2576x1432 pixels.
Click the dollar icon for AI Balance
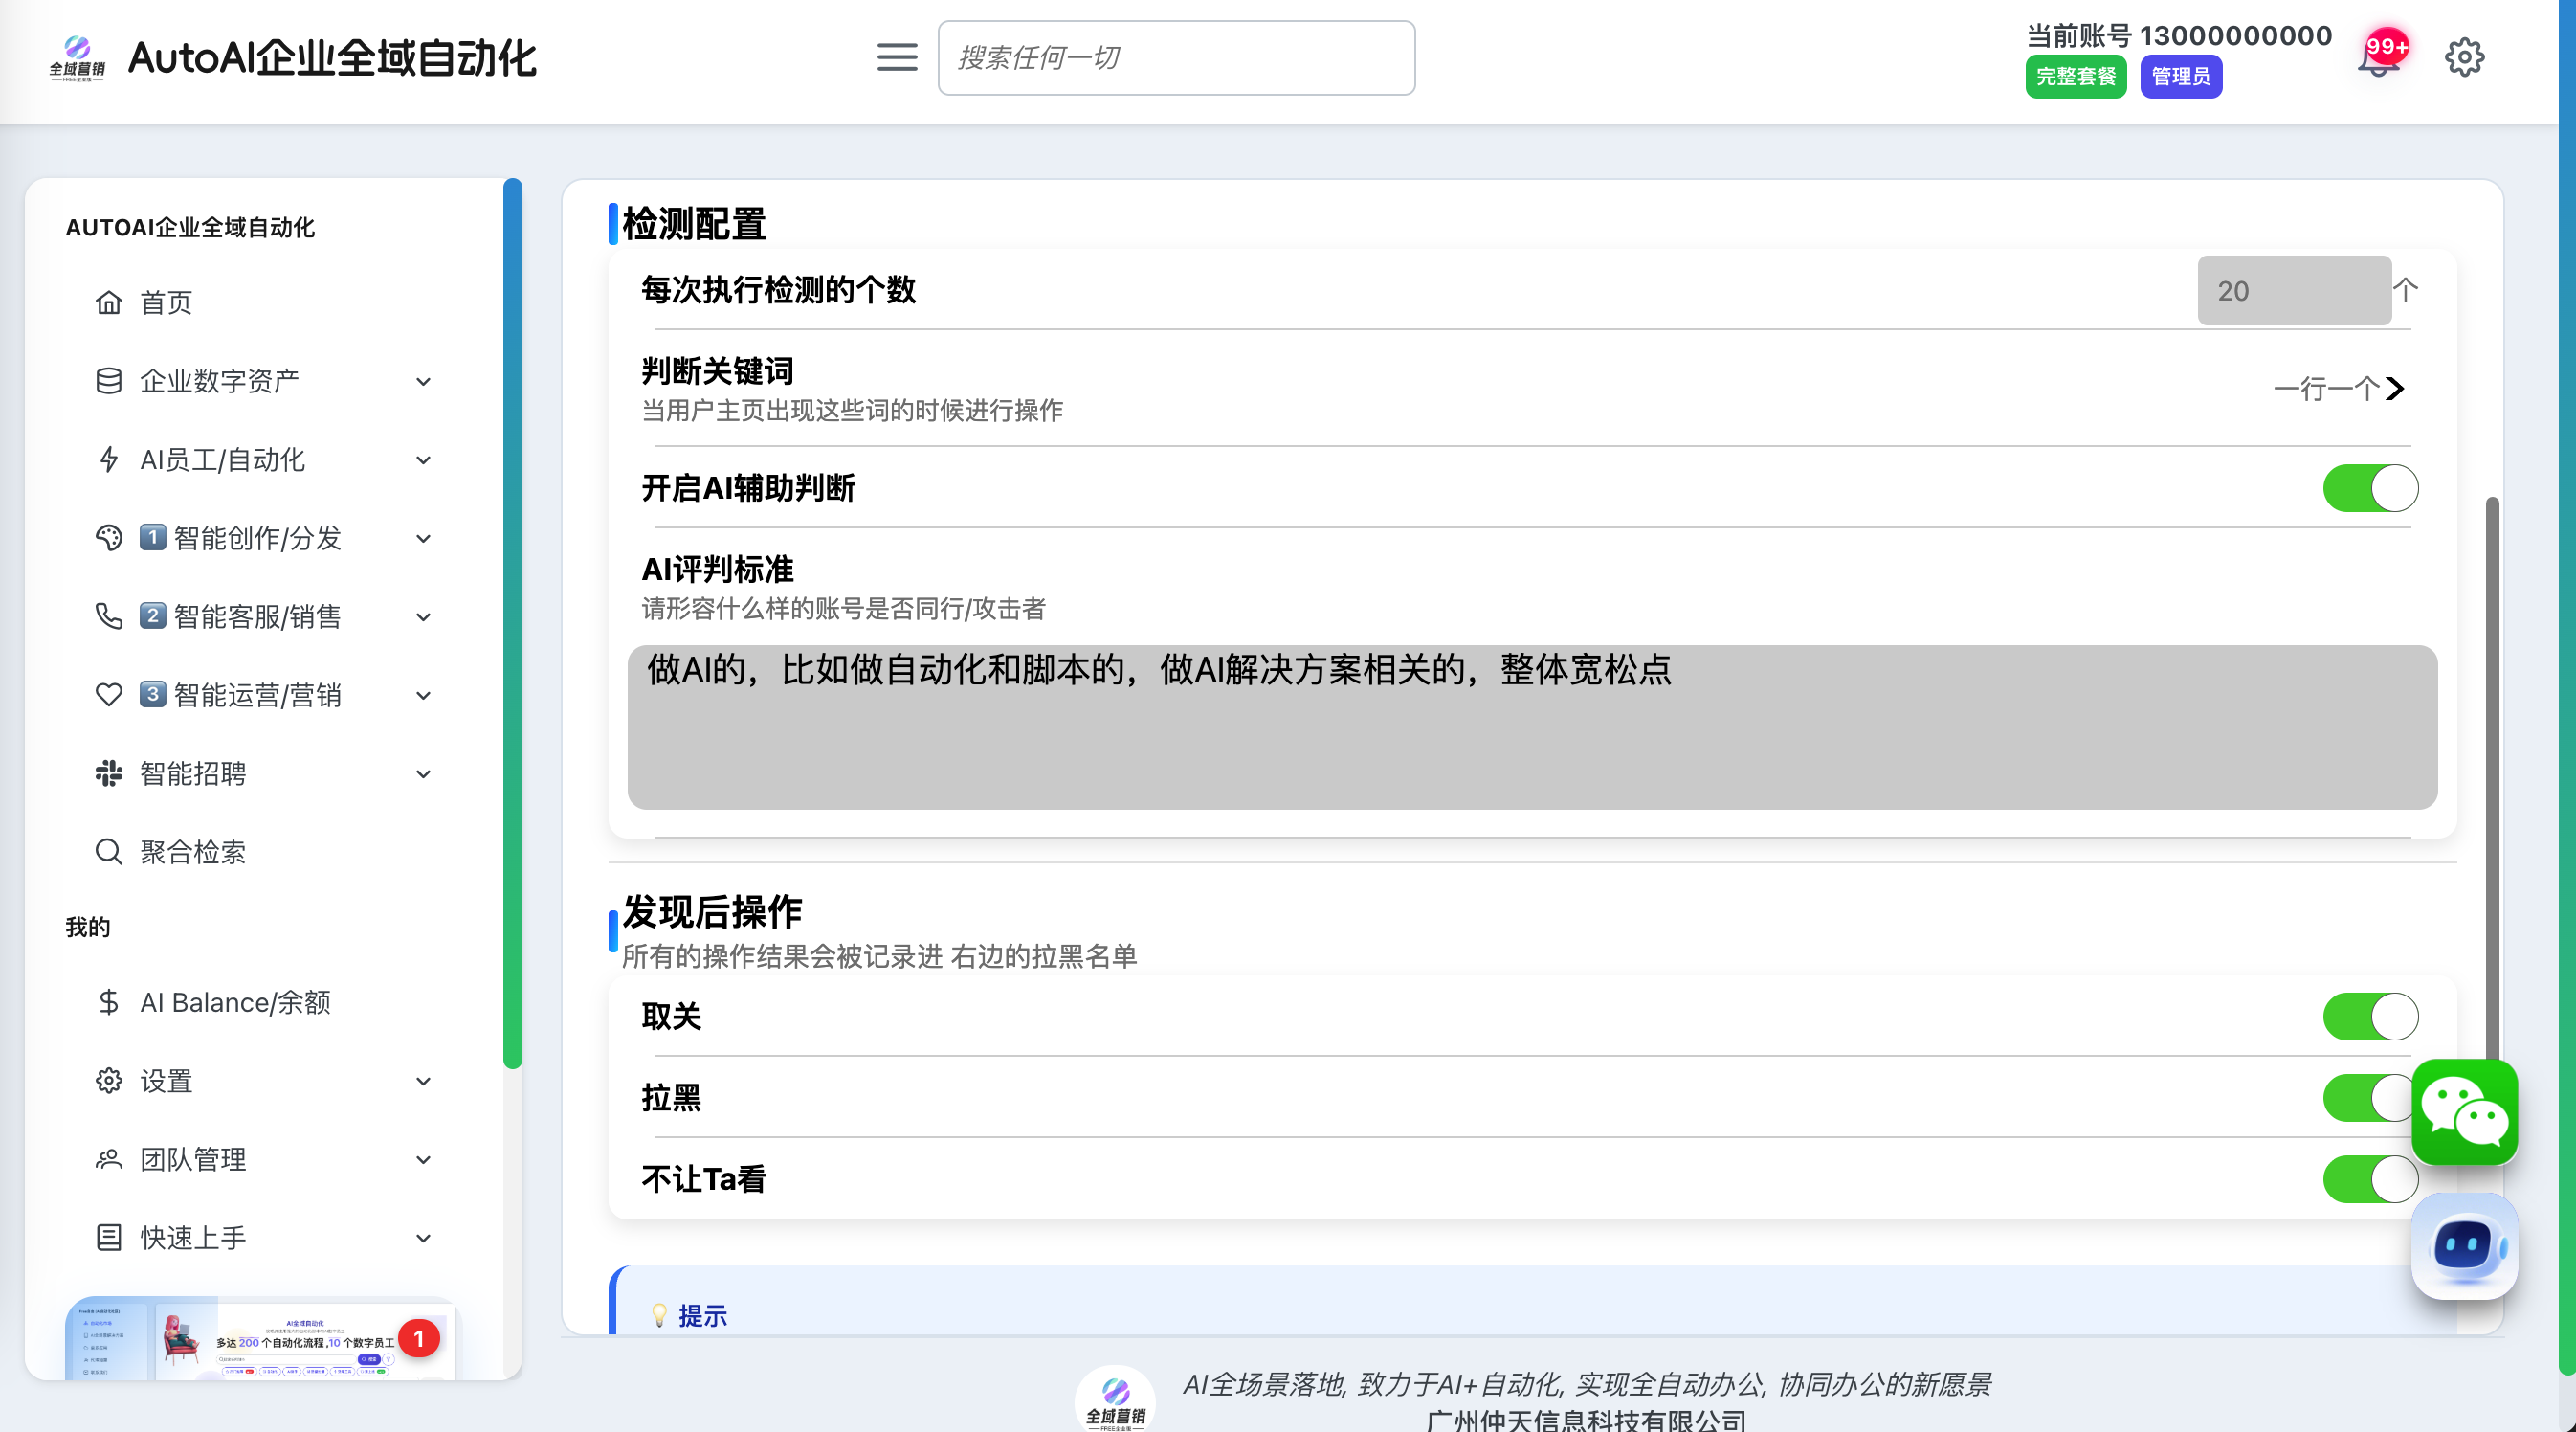pos(108,1002)
